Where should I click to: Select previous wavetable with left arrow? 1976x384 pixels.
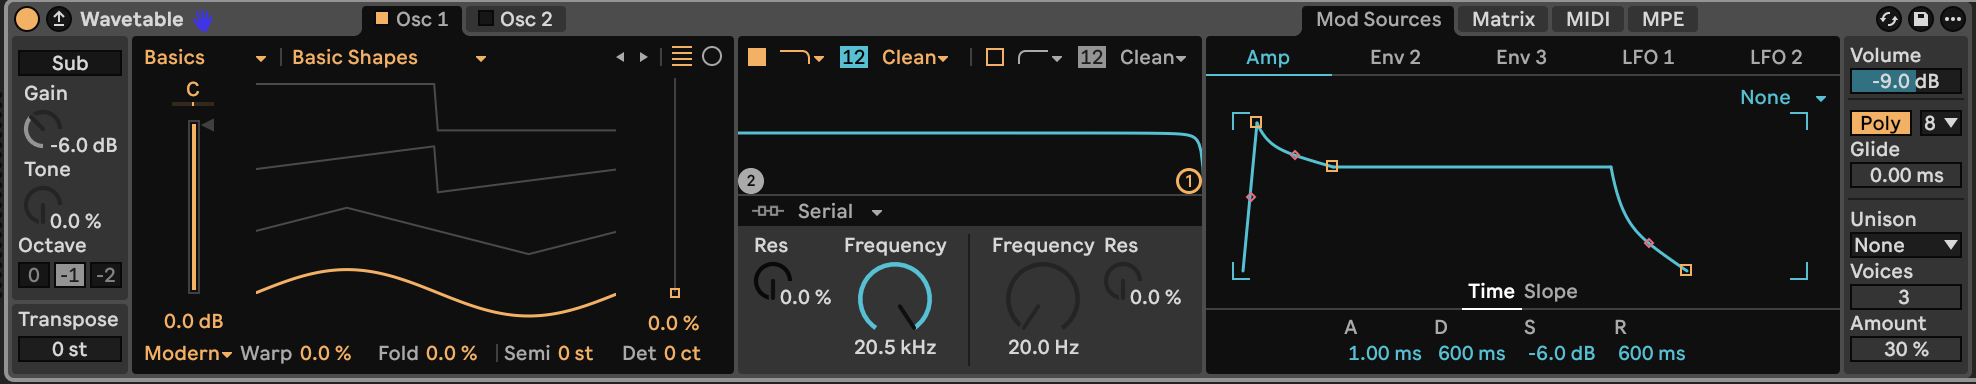pos(620,58)
